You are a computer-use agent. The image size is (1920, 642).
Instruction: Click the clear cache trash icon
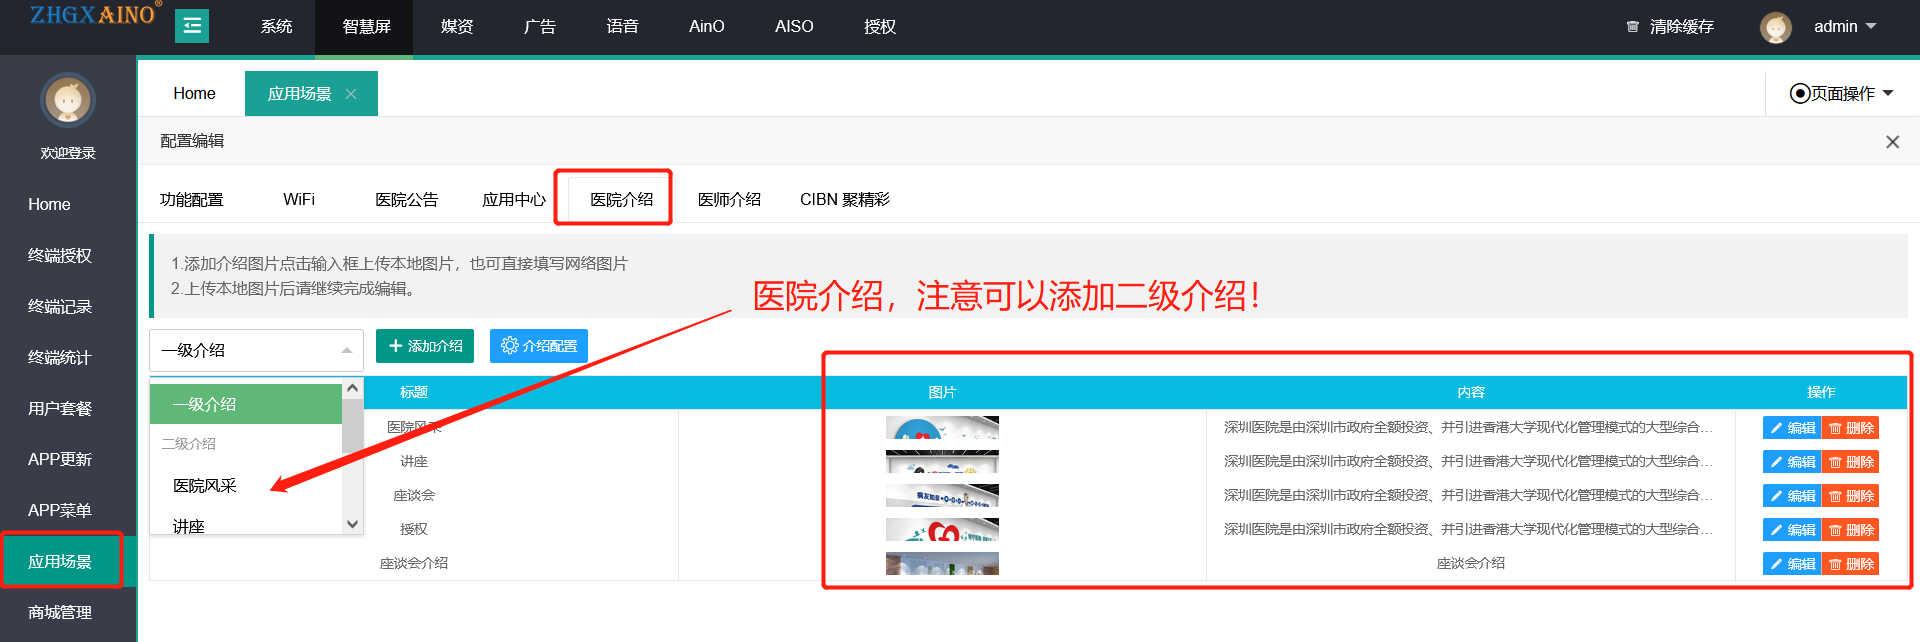click(x=1632, y=27)
